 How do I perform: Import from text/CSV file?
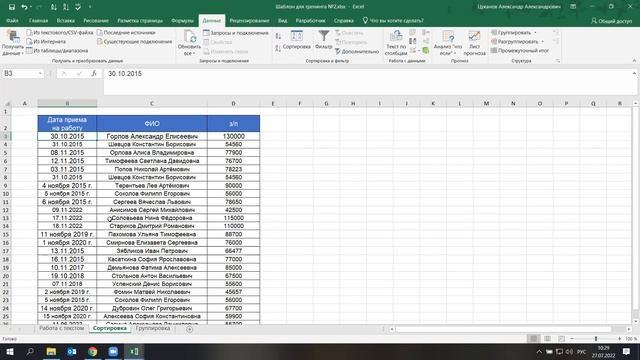pyautogui.click(x=60, y=32)
